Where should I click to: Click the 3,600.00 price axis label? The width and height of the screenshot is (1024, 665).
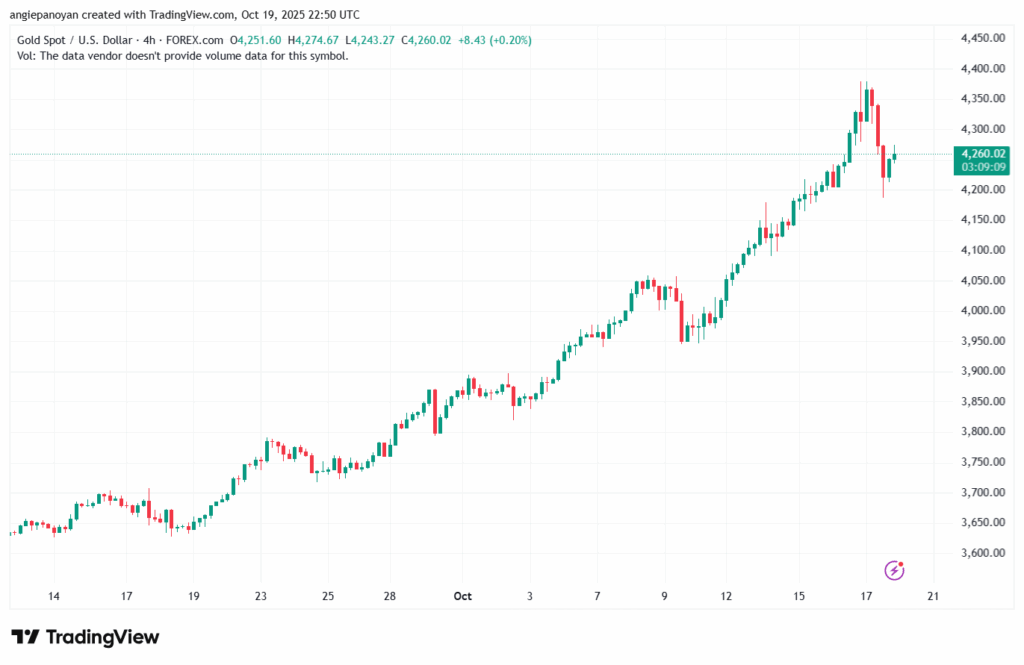click(981, 553)
